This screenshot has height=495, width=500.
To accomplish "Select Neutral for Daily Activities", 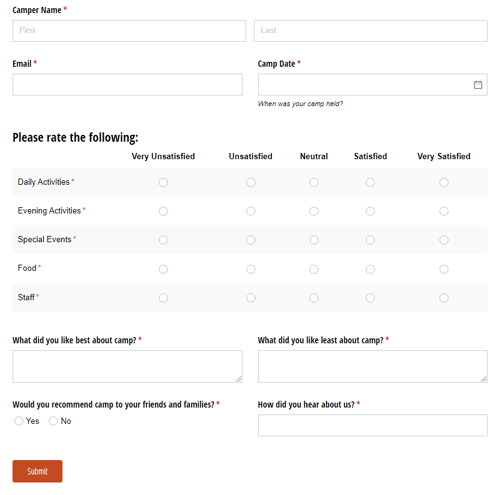I will coord(314,182).
